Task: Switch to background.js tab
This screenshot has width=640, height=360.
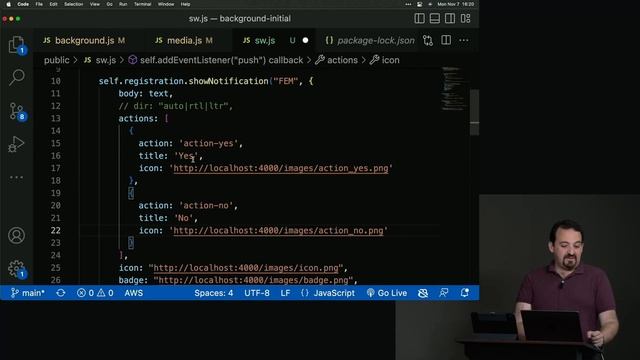Action: pos(84,40)
